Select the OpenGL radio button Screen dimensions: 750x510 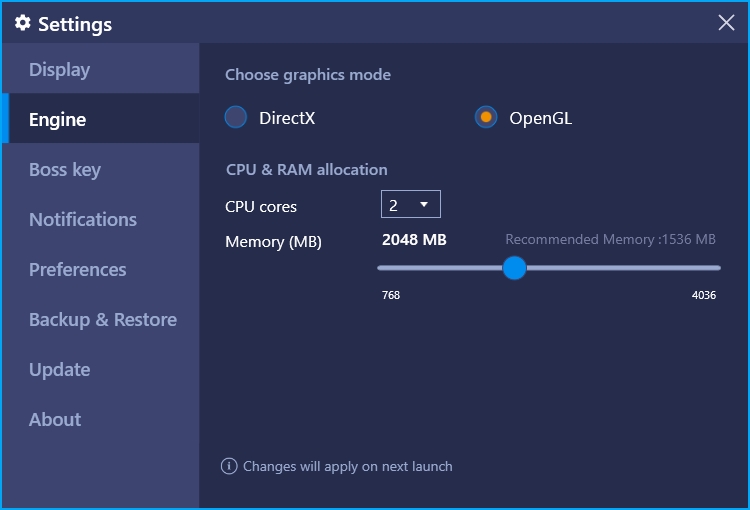point(485,117)
